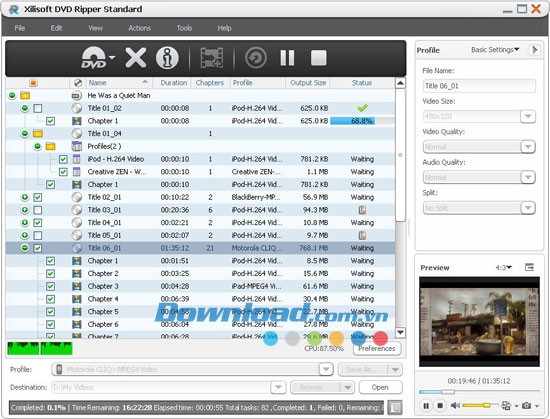The height and width of the screenshot is (419, 550).
Task: Open the Load DVD dropdown arrow
Action: 112,57
